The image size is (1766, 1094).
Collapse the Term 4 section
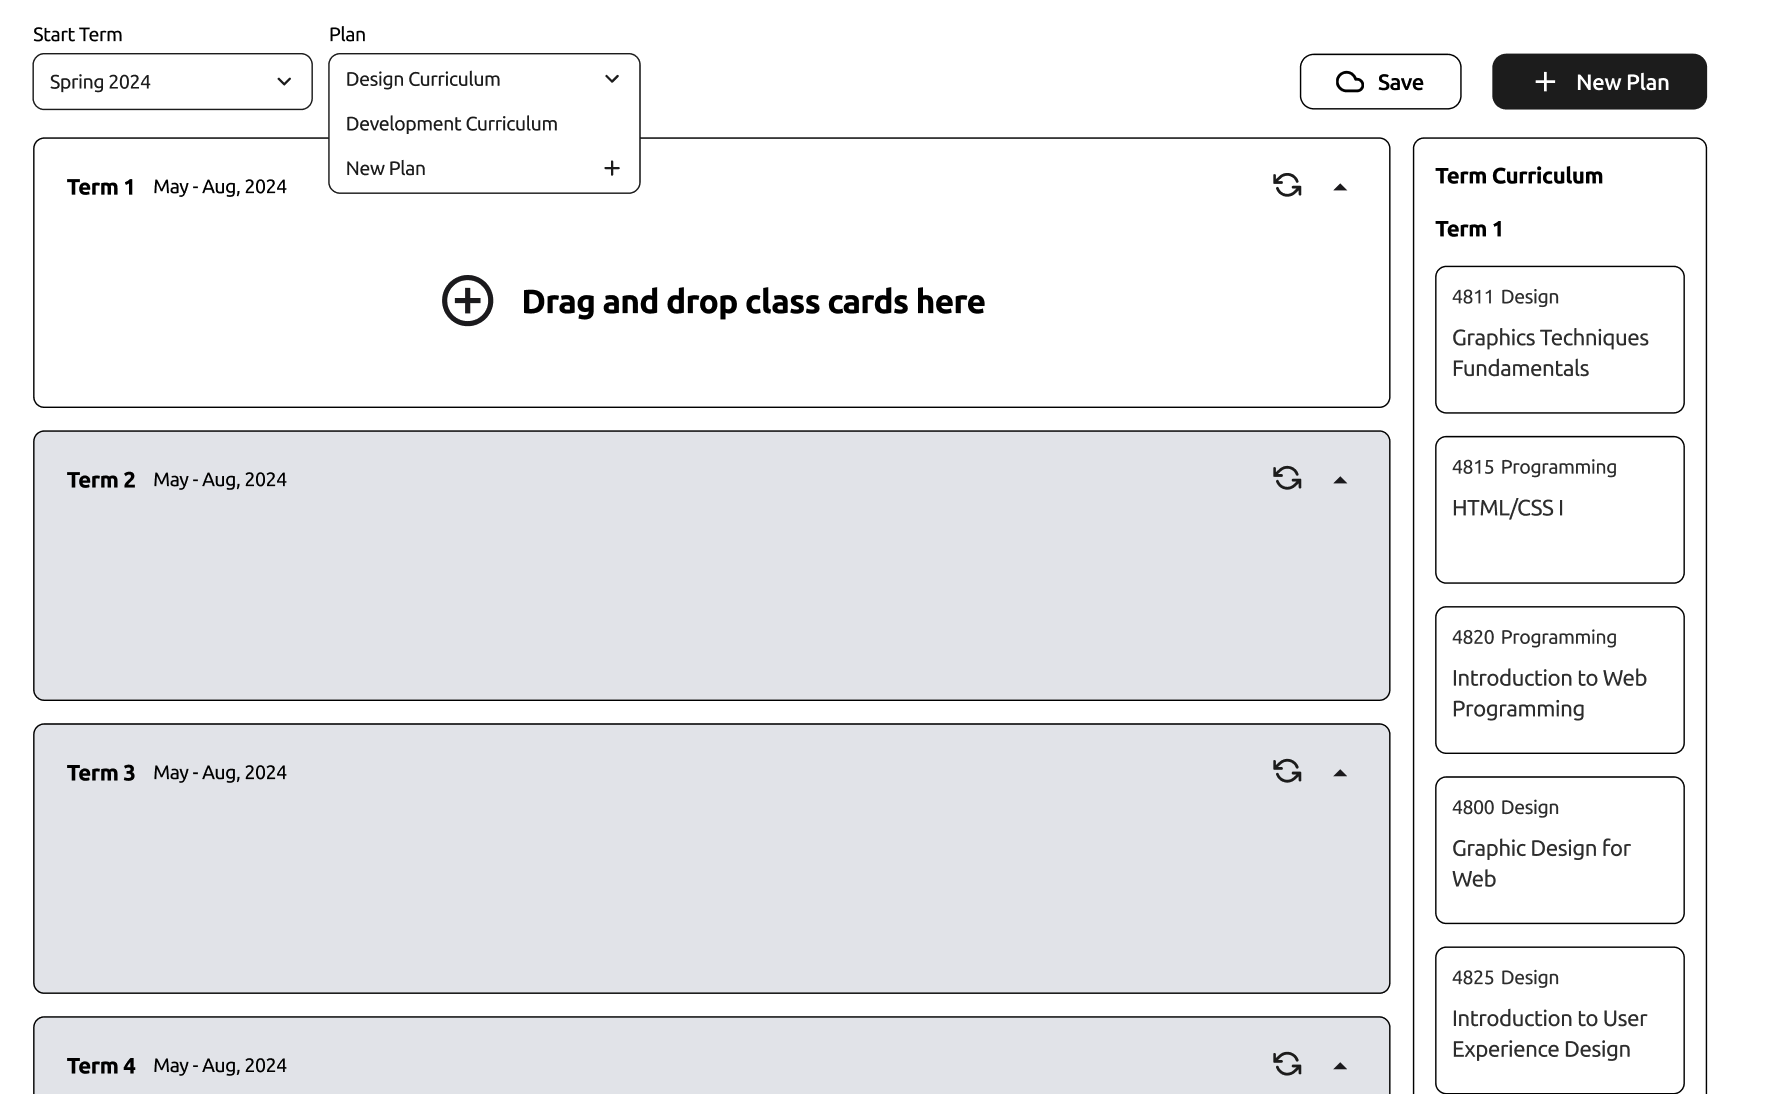point(1340,1066)
